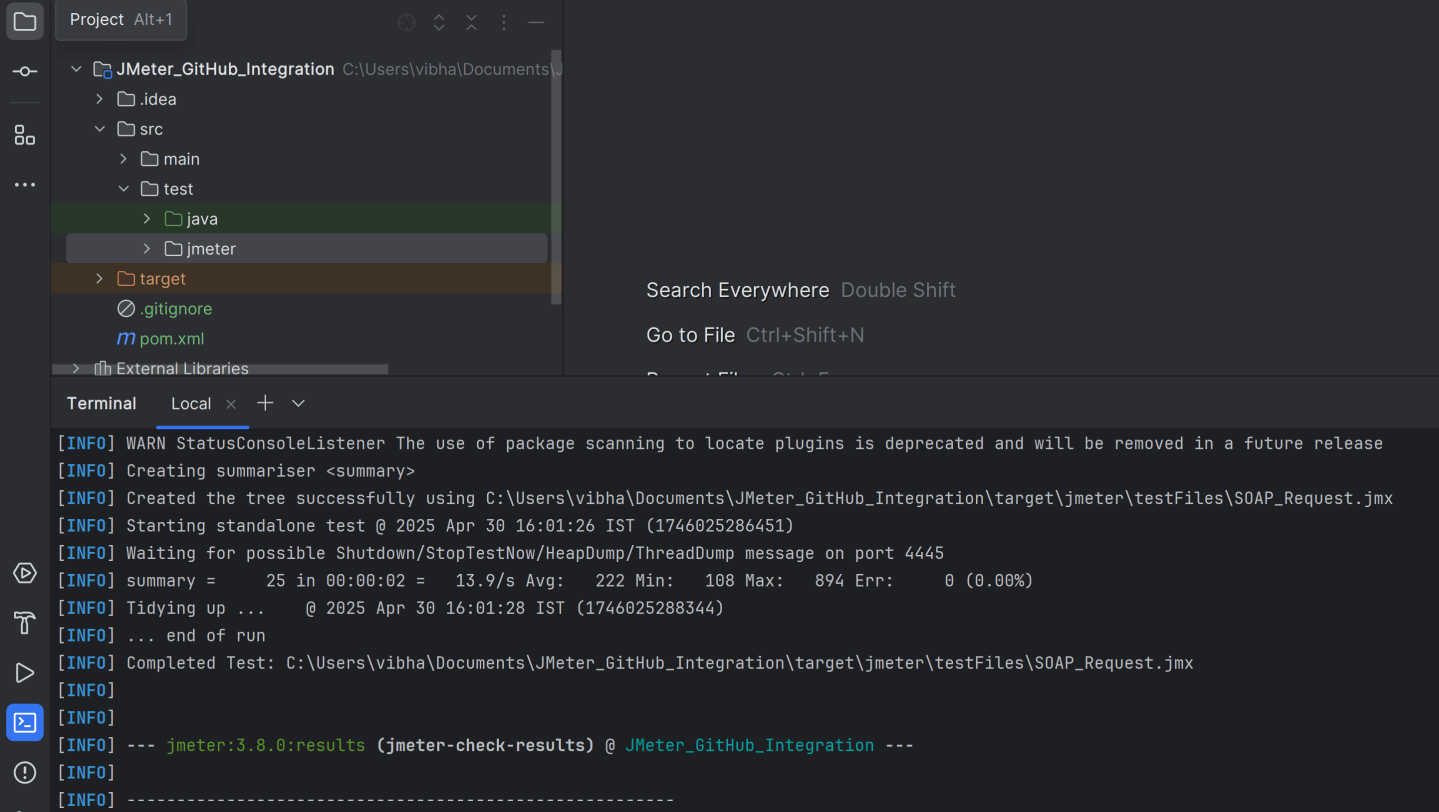Open project panel options menu
Viewport: 1439px width, 812px height.
click(x=504, y=22)
